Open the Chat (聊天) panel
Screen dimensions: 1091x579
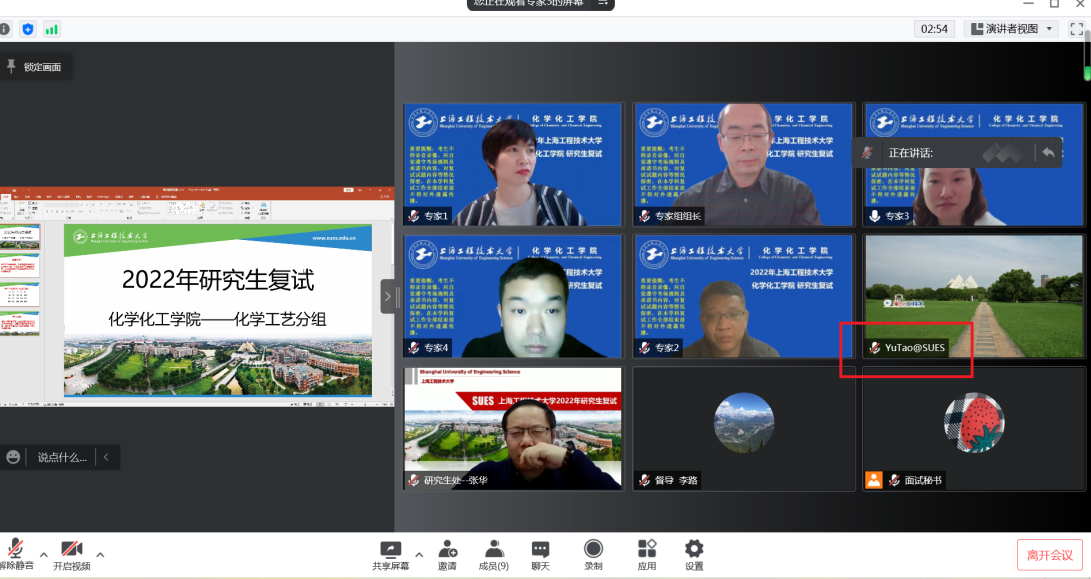540,554
